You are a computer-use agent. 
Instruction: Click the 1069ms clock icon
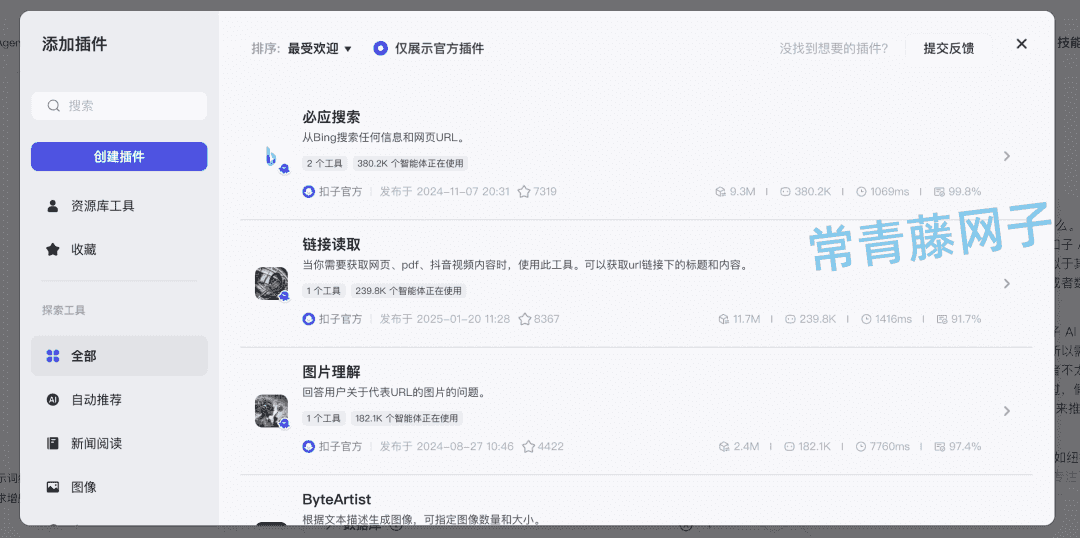pyautogui.click(x=861, y=192)
